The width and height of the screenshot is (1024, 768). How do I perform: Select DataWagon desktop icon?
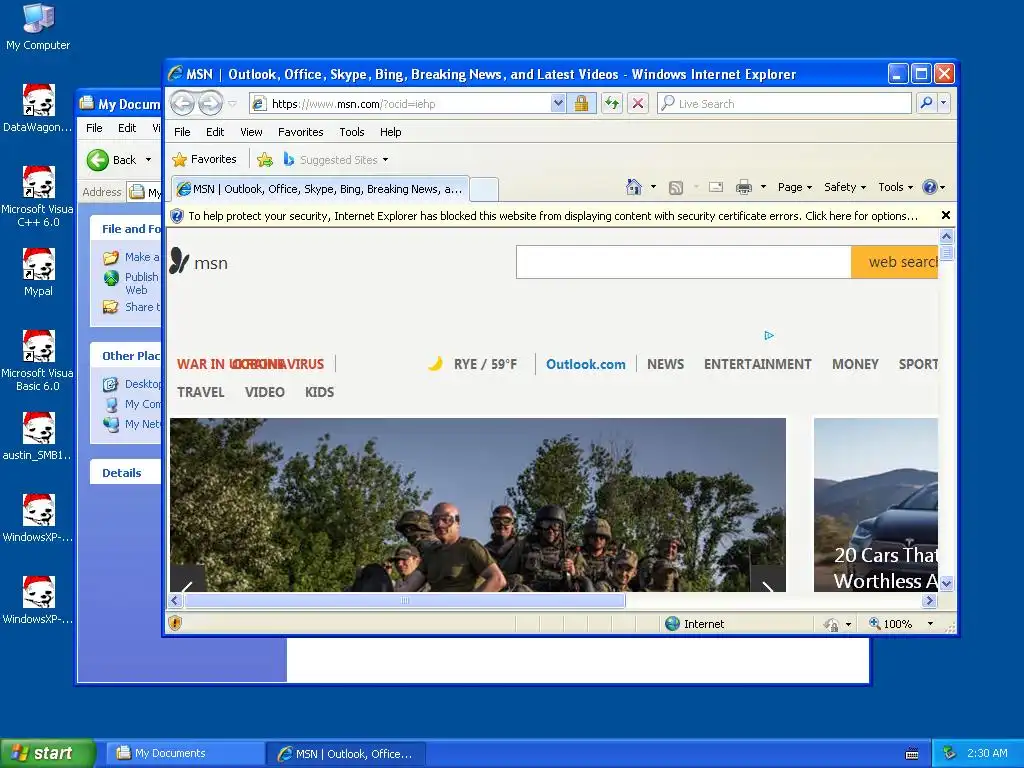coord(38,108)
